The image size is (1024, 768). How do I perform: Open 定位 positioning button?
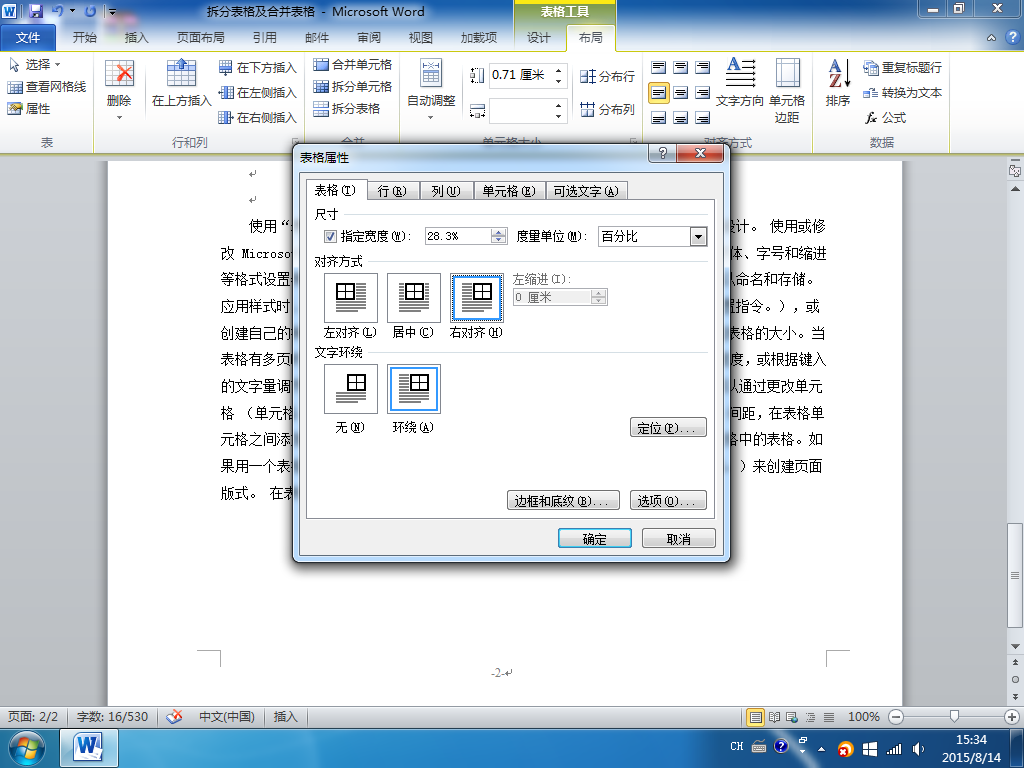pyautogui.click(x=668, y=428)
